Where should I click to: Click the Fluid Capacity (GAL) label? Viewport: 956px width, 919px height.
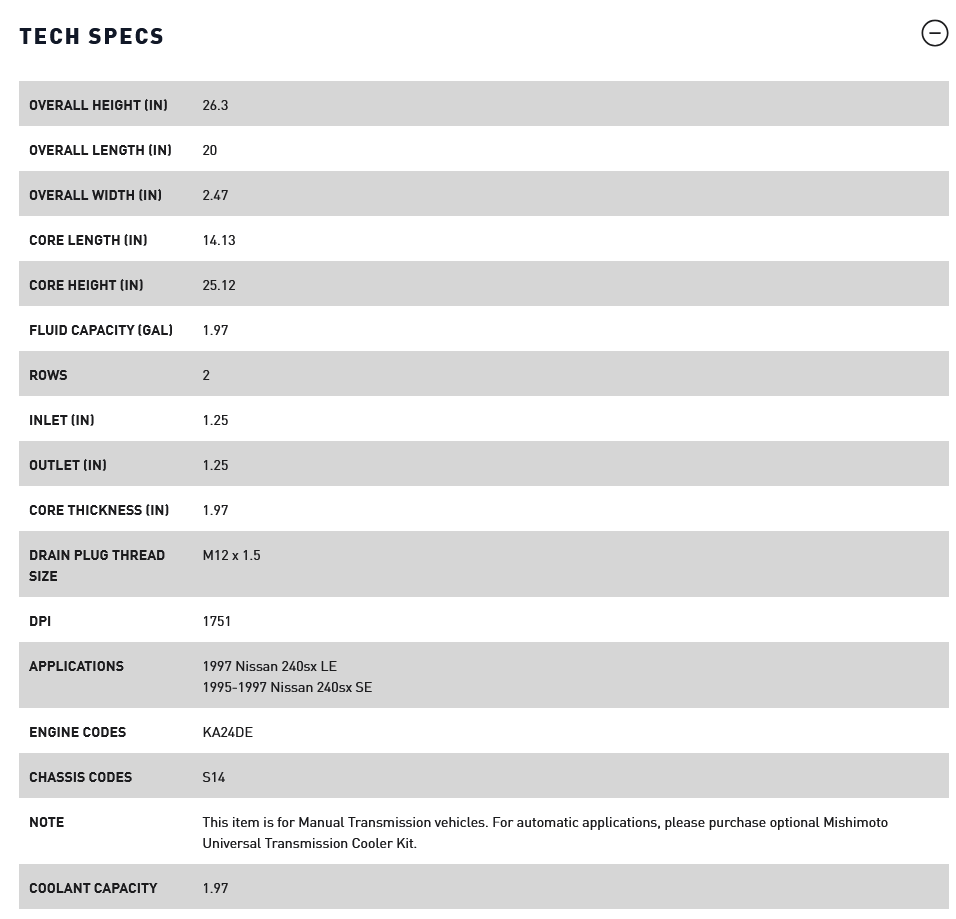coord(101,330)
